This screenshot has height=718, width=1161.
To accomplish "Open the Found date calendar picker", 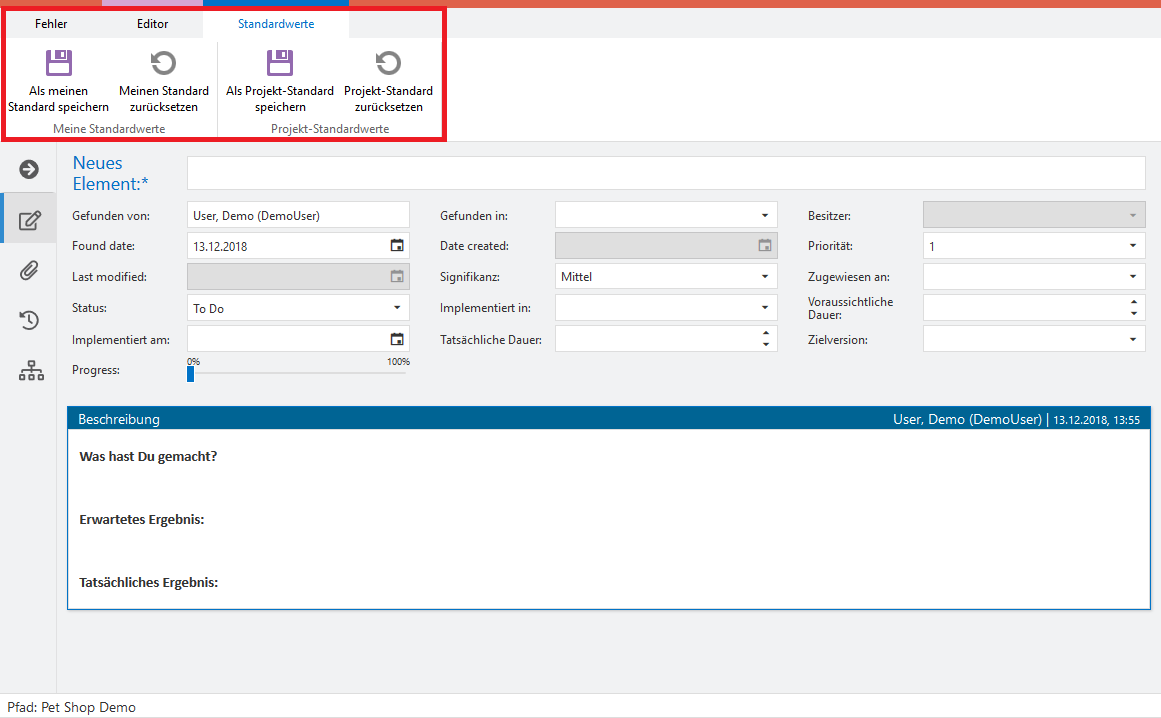I will click(x=397, y=246).
